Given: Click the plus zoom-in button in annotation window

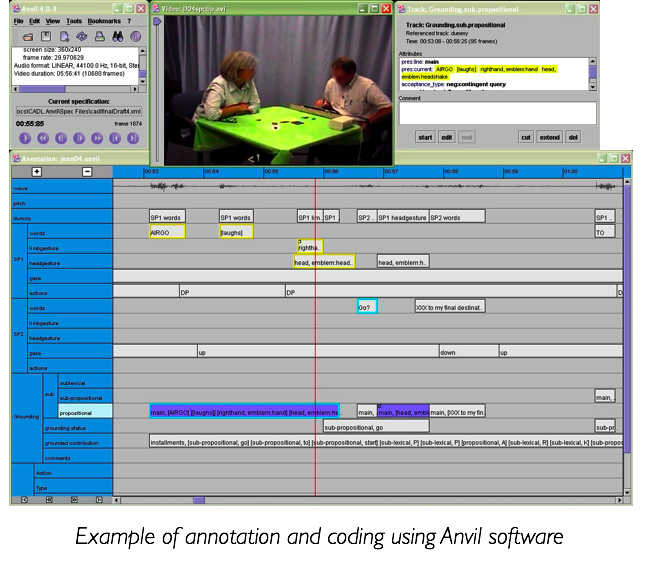Looking at the screenshot, I should coord(37,172).
